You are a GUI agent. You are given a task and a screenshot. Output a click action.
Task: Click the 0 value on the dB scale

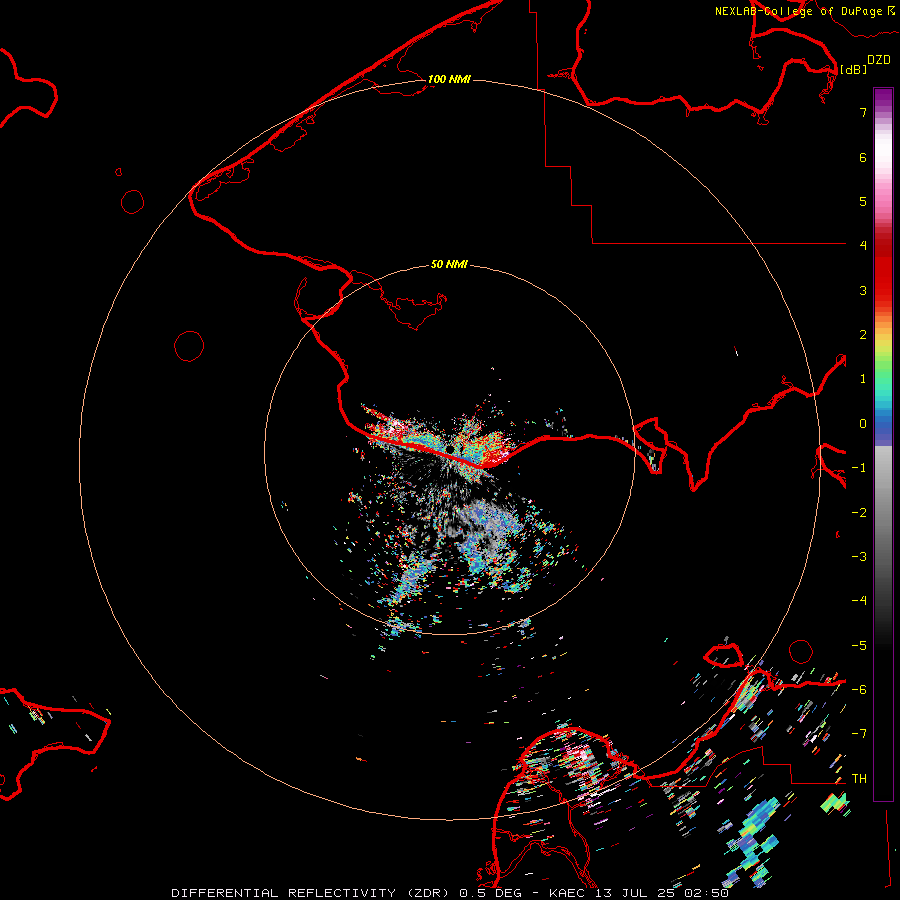pyautogui.click(x=863, y=424)
